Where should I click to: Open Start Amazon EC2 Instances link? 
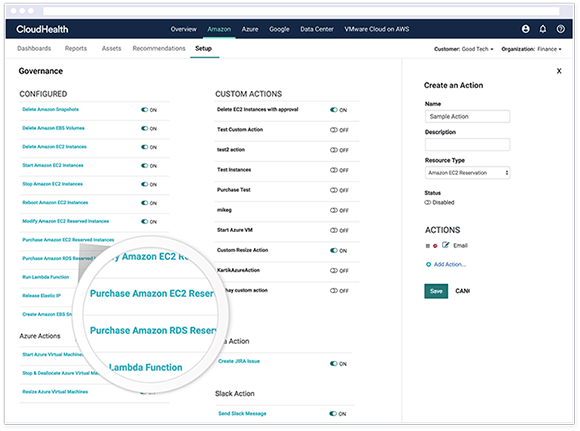click(x=53, y=165)
